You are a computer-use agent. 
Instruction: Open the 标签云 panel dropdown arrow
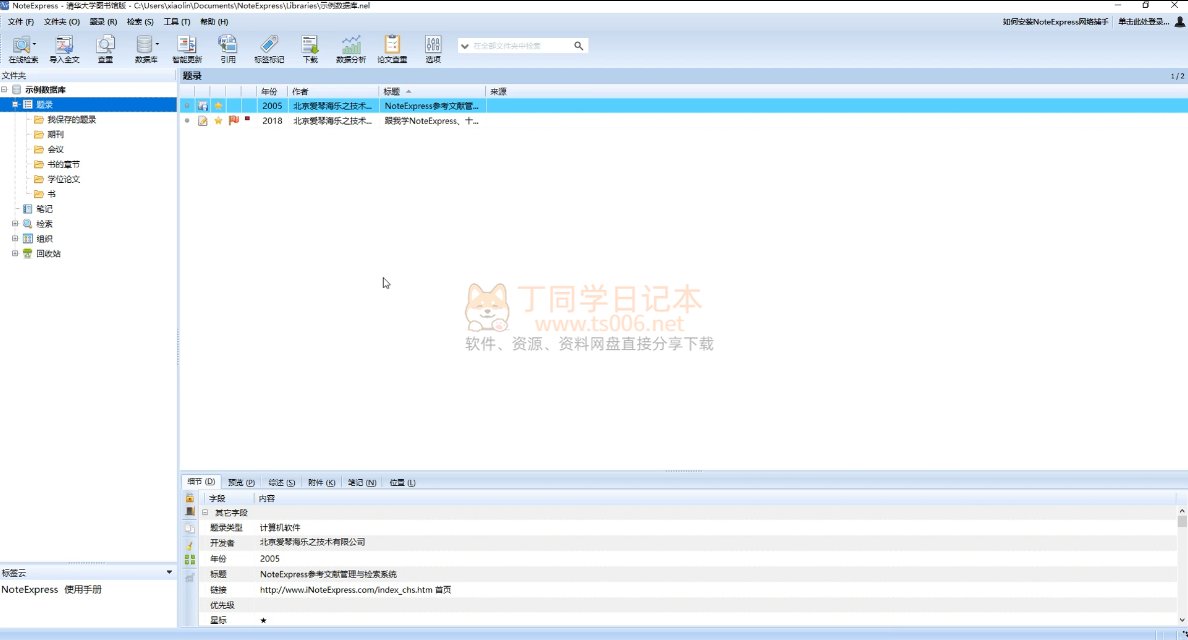pos(169,573)
